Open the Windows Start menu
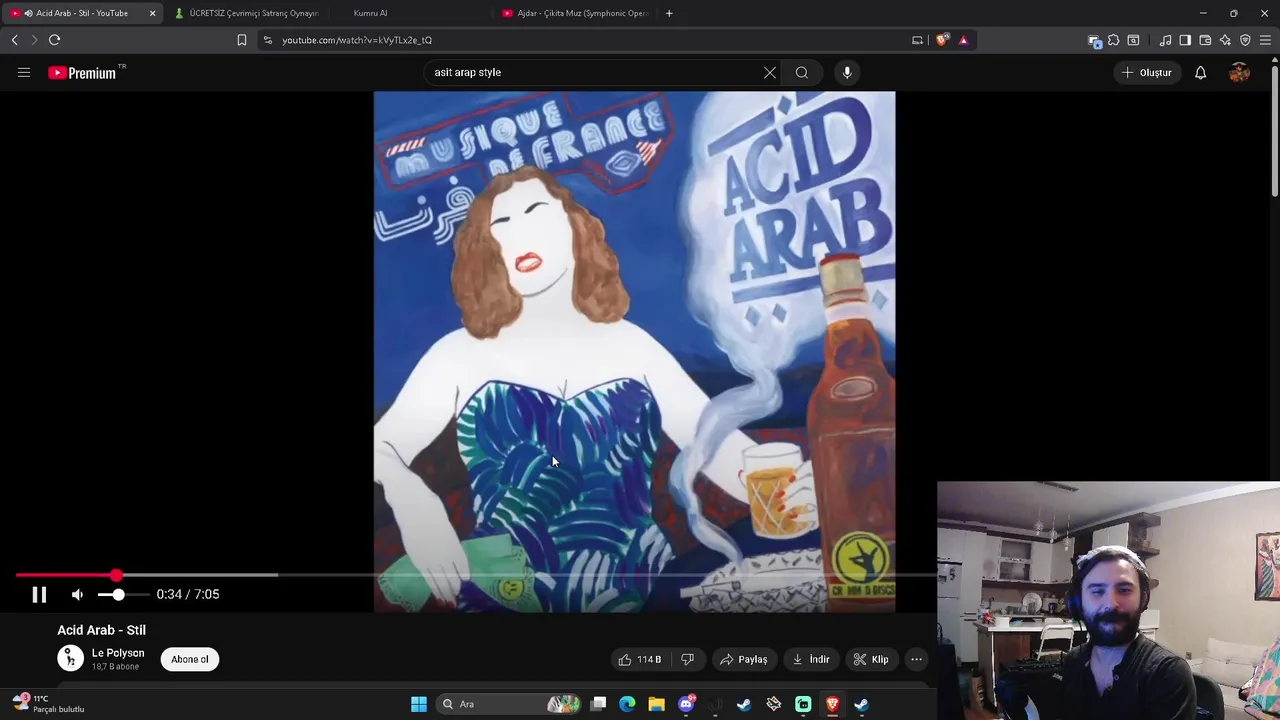 pyautogui.click(x=419, y=704)
